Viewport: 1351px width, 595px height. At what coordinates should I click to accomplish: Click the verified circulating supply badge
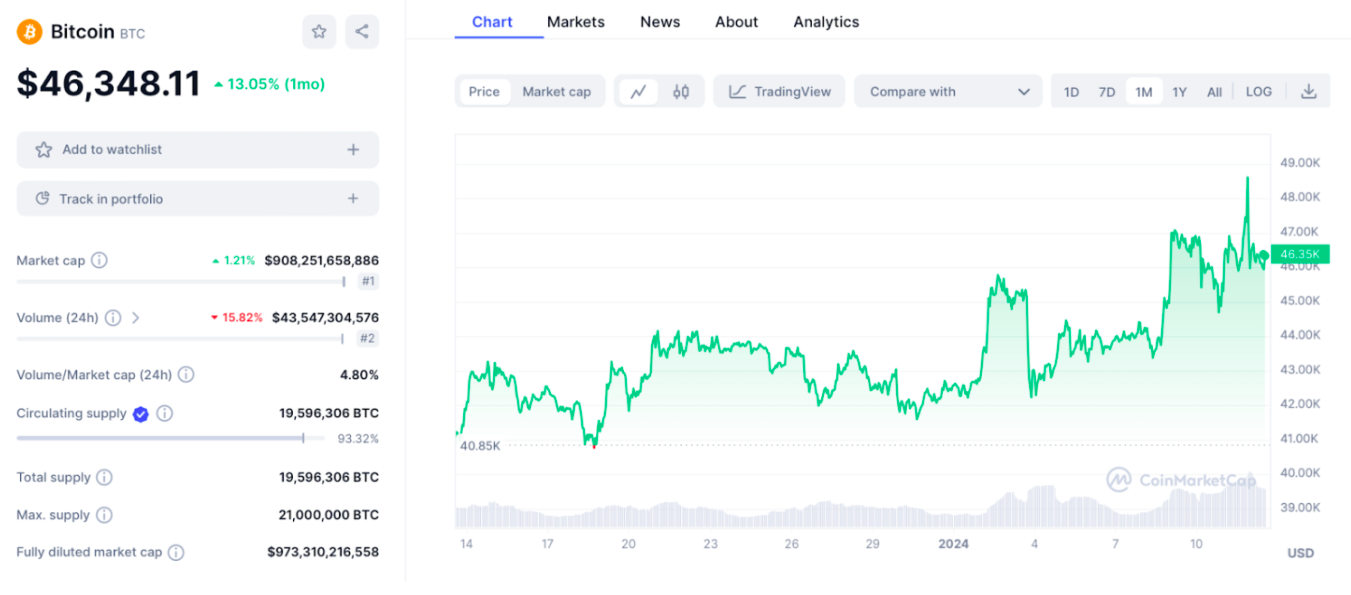(140, 413)
